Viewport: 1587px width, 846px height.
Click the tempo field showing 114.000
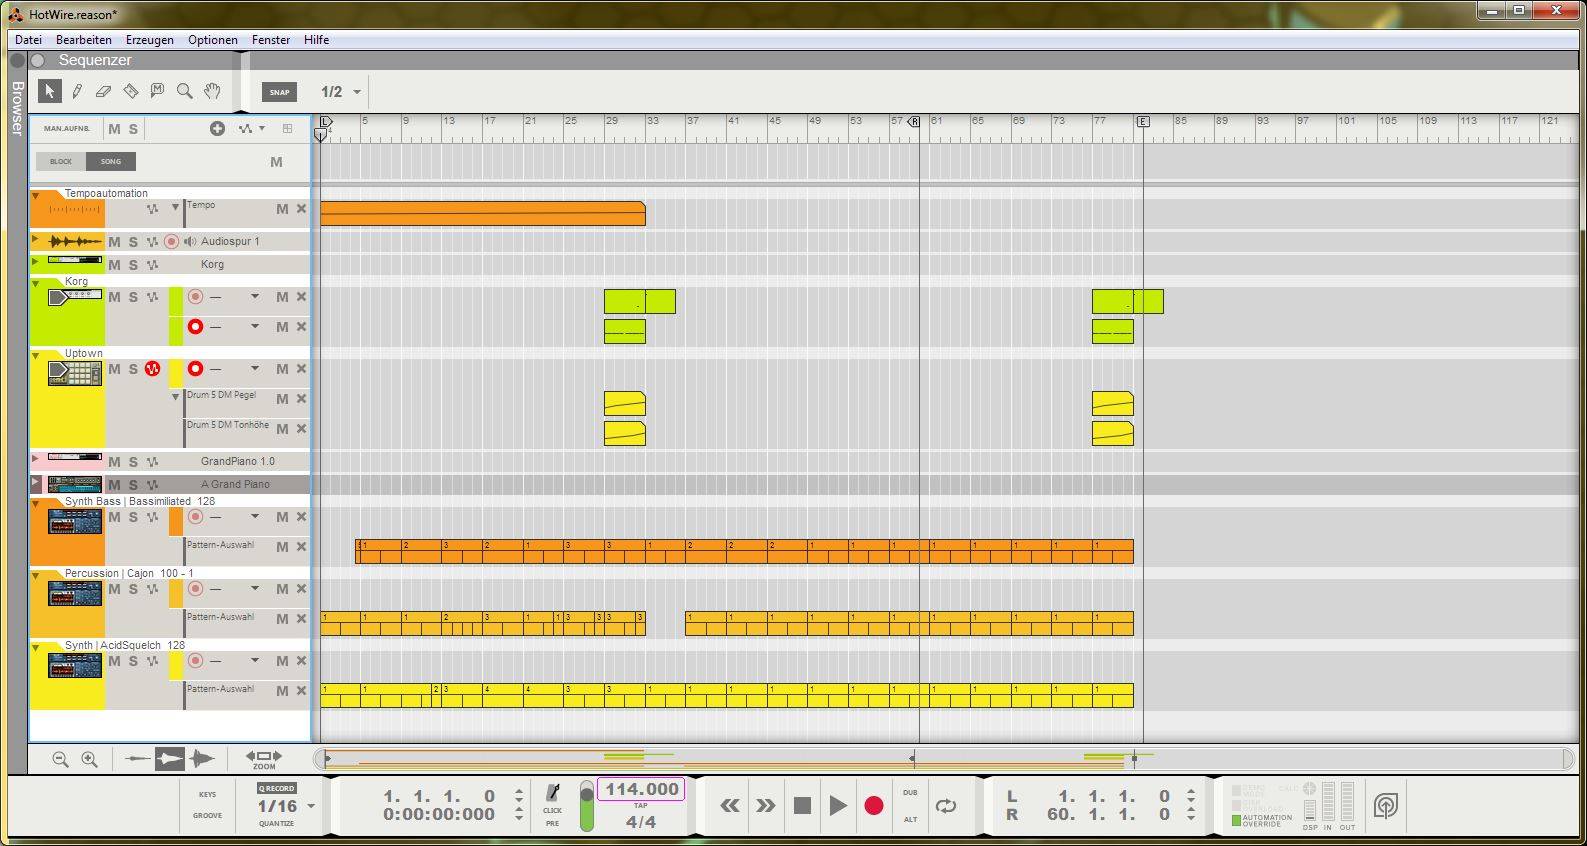641,789
